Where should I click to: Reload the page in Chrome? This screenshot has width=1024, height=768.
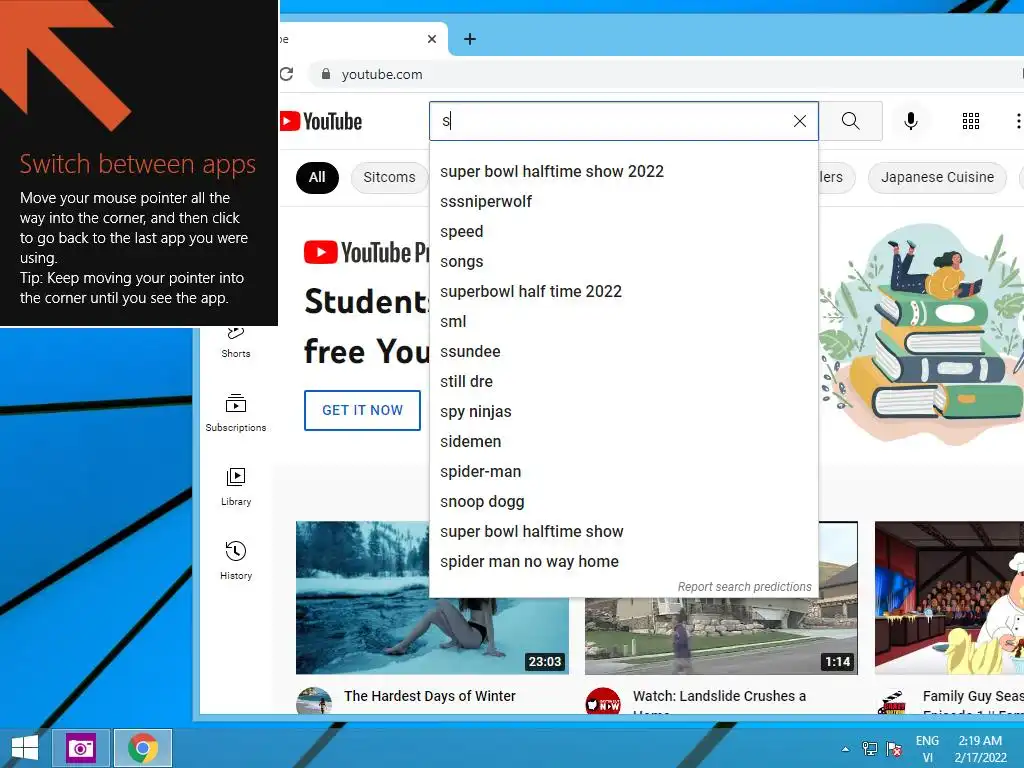tap(287, 74)
